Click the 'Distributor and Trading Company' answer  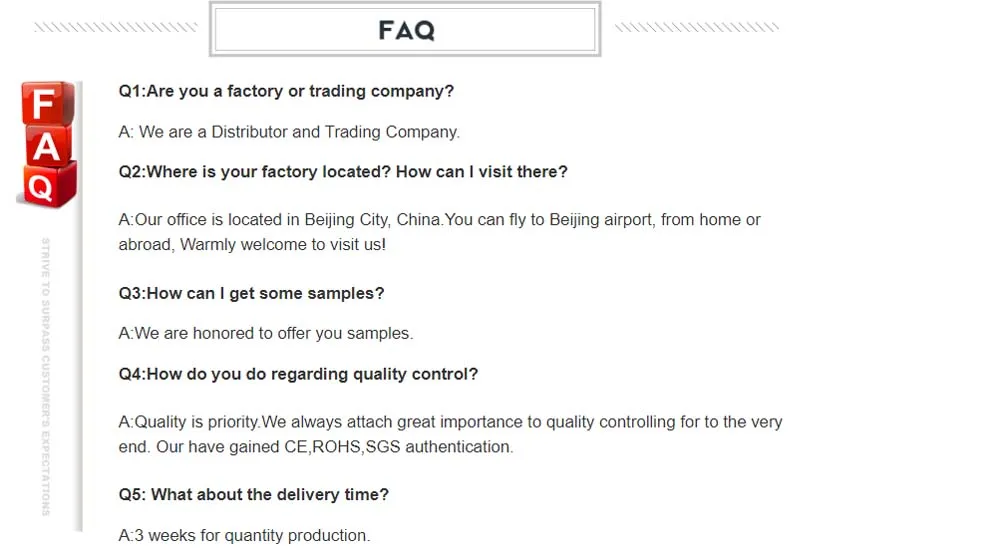289,132
